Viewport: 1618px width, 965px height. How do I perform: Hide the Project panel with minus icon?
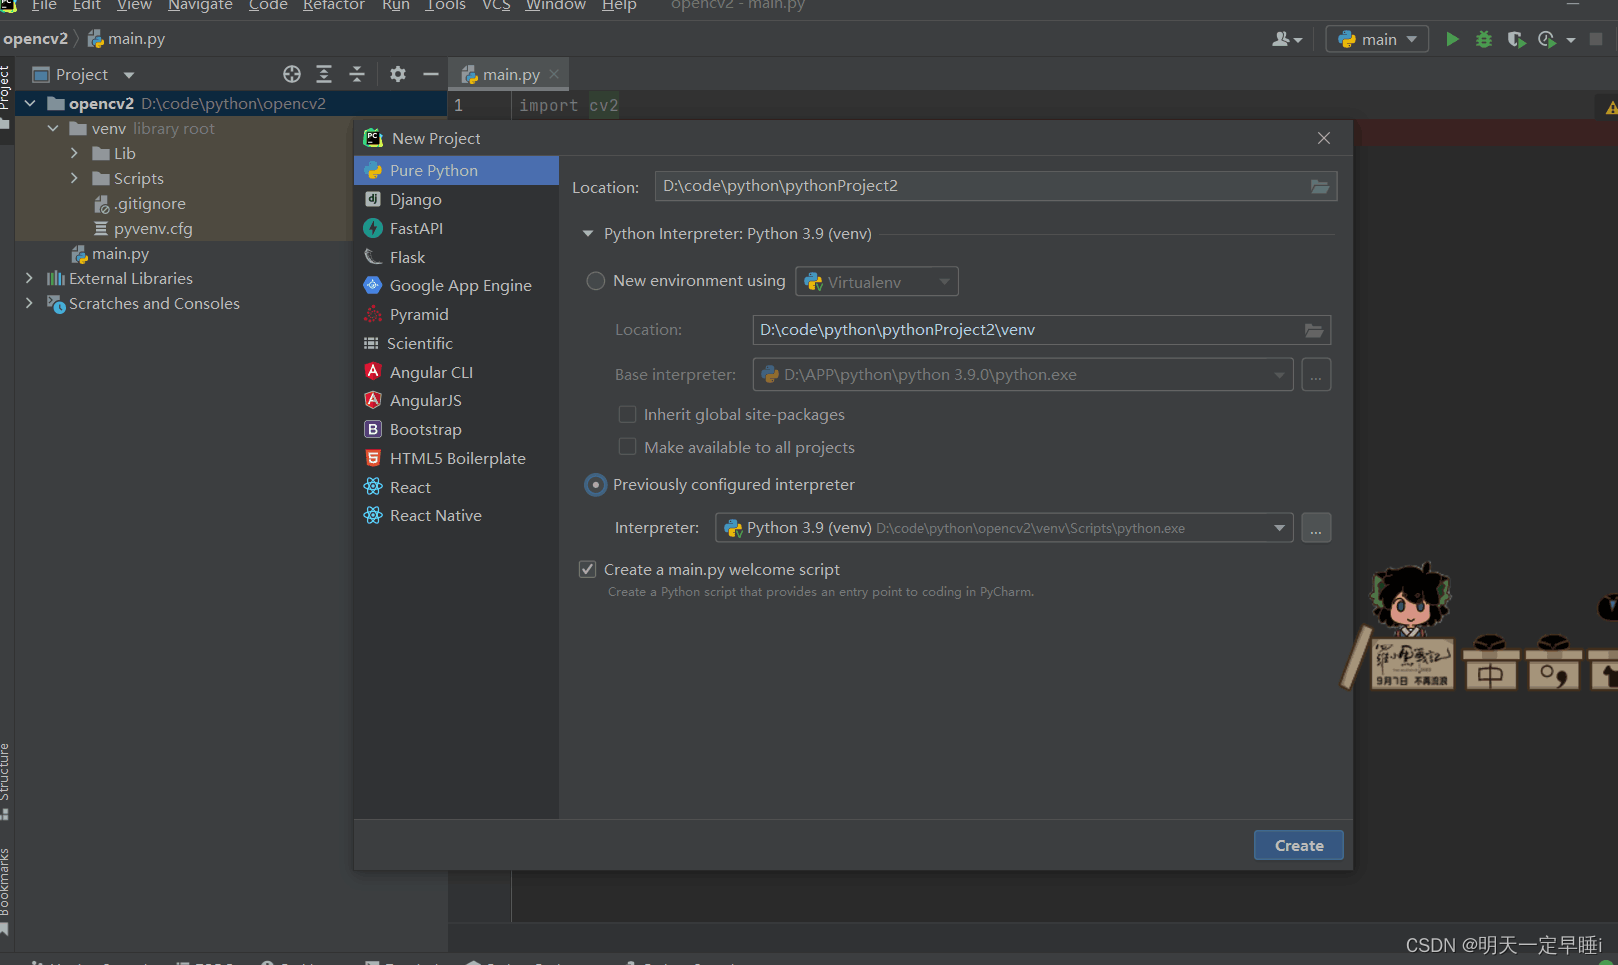pos(431,74)
